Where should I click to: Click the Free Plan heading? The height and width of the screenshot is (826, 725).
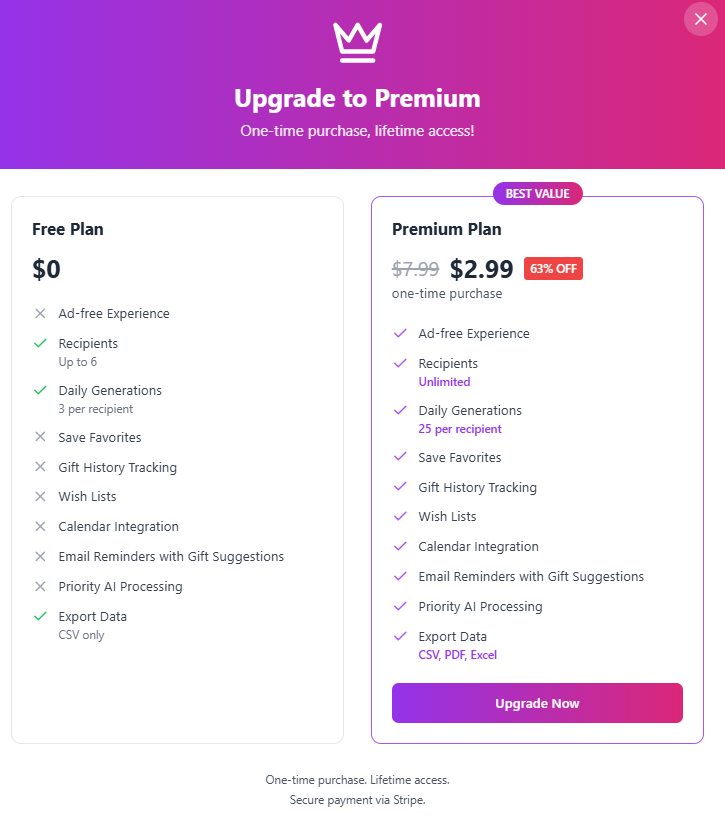[68, 229]
